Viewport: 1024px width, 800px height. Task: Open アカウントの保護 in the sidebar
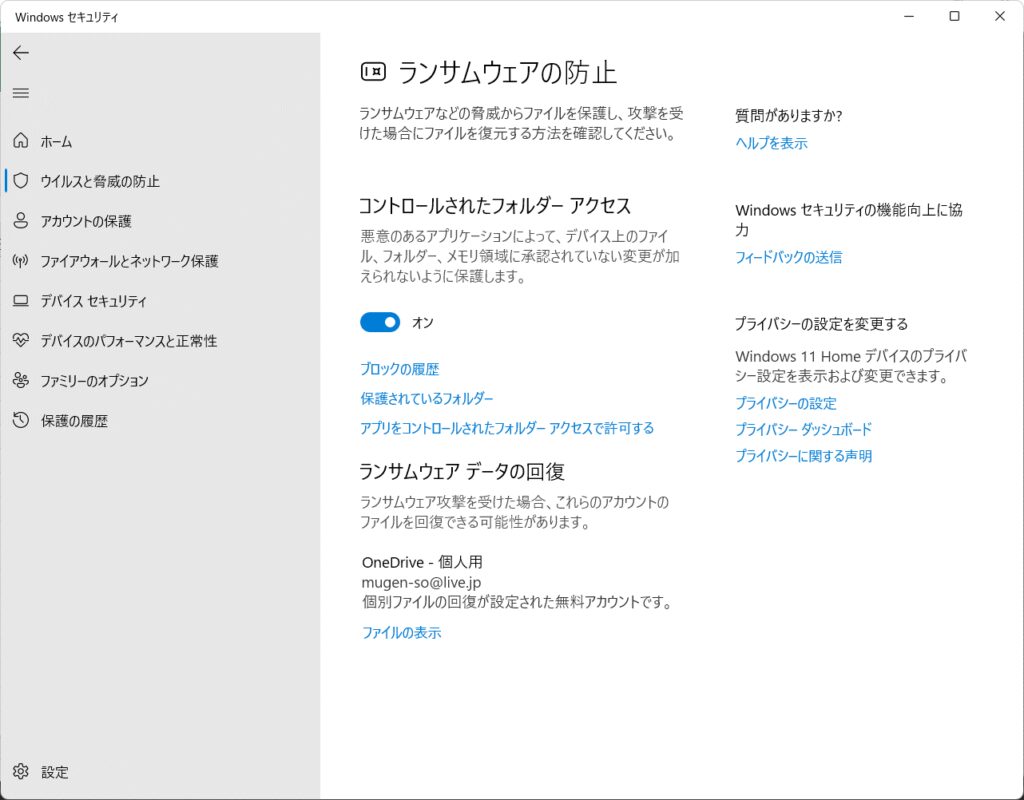click(x=160, y=221)
